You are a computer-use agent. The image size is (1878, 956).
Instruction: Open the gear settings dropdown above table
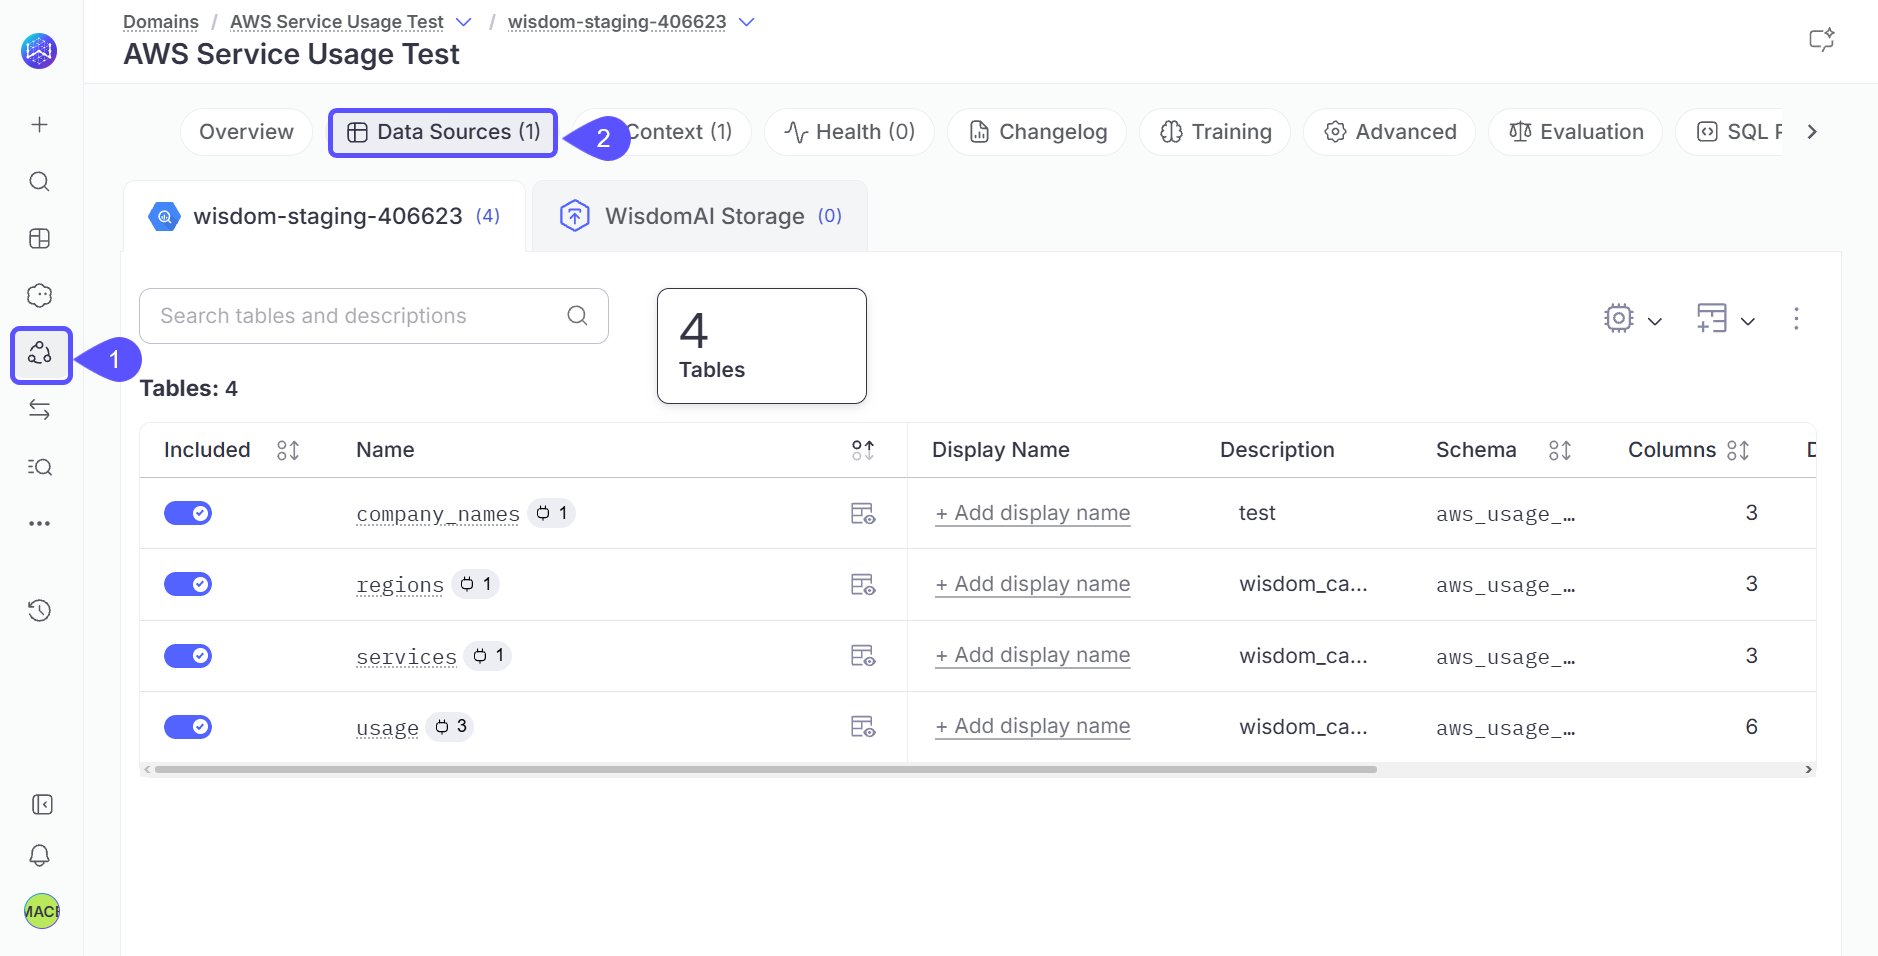(1633, 319)
